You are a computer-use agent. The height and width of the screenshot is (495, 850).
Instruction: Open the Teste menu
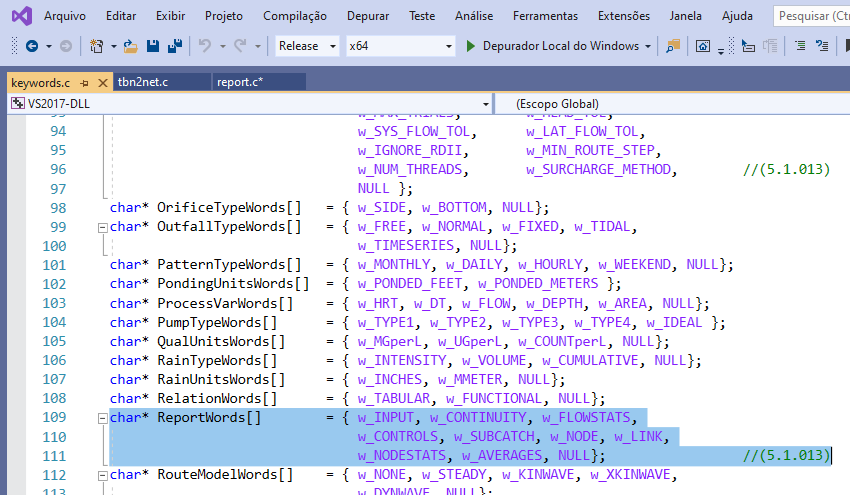(x=422, y=16)
